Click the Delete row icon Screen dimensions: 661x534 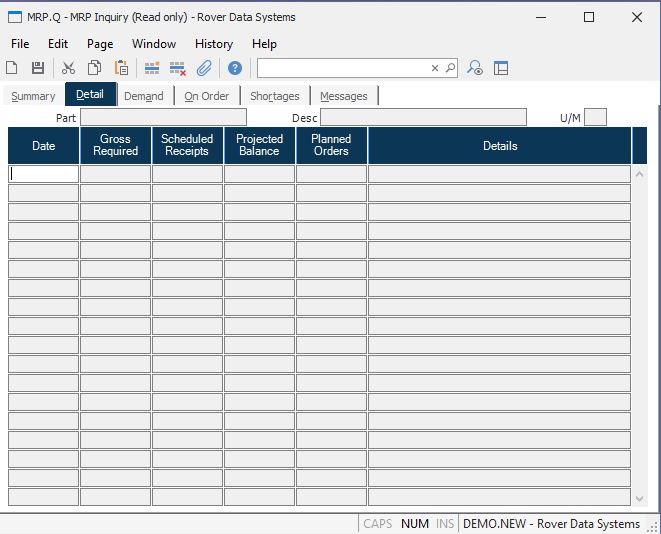pyautogui.click(x=178, y=68)
